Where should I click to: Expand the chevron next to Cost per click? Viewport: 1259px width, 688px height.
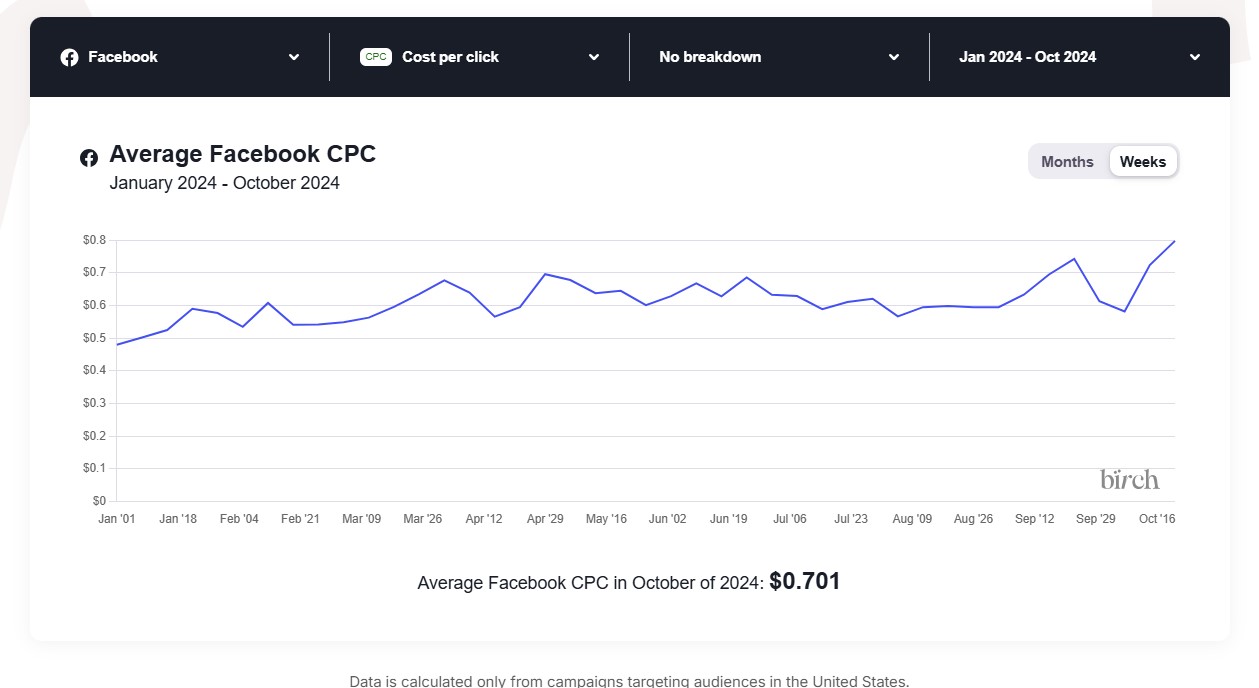(594, 57)
